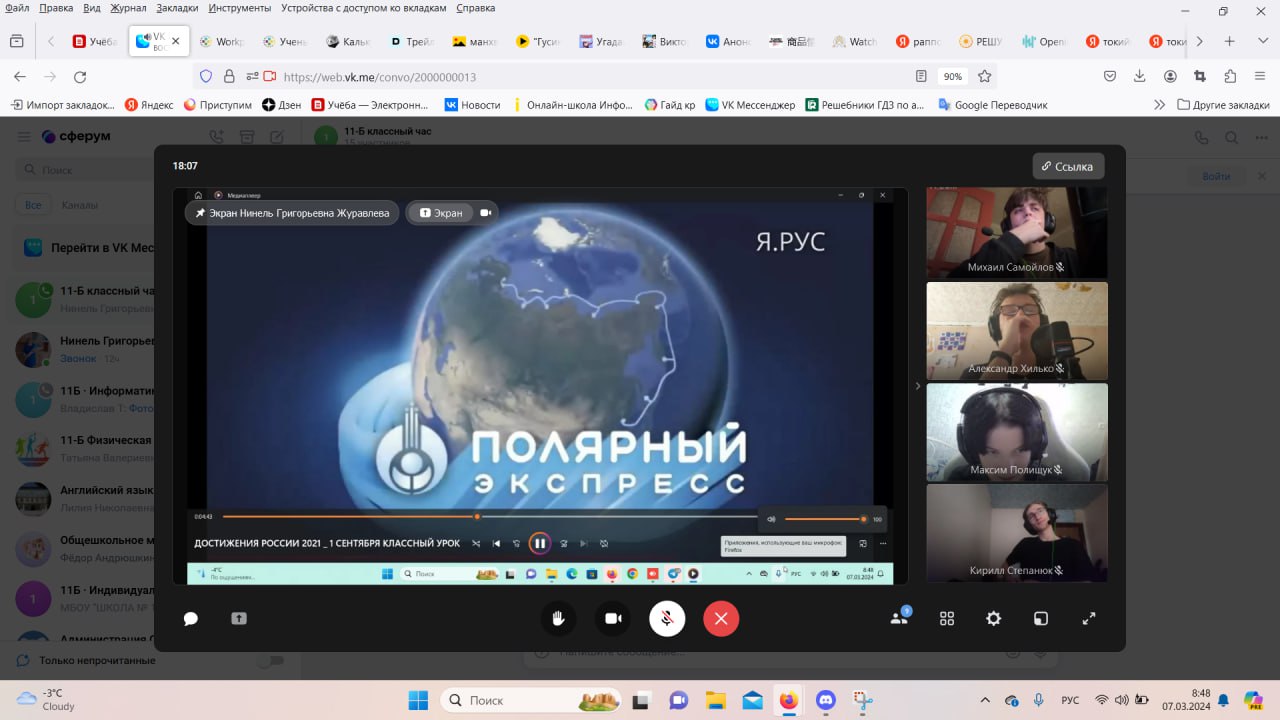This screenshot has width=1280, height=720.
Task: Pause the shared video player
Action: coord(539,543)
